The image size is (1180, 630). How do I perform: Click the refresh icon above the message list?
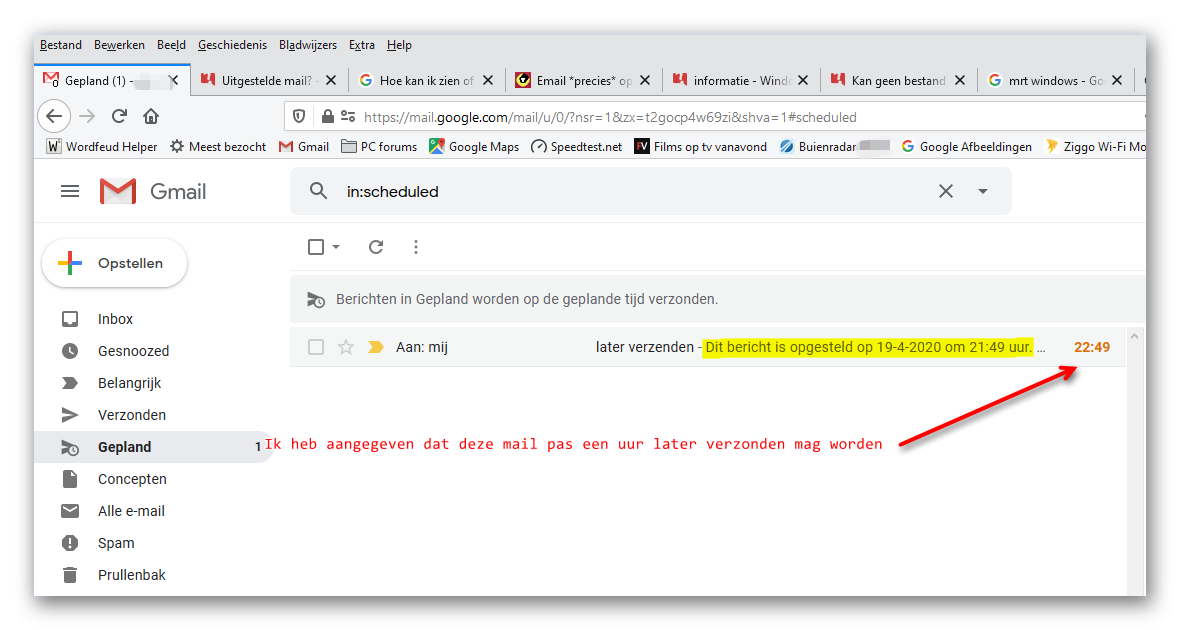coord(376,247)
